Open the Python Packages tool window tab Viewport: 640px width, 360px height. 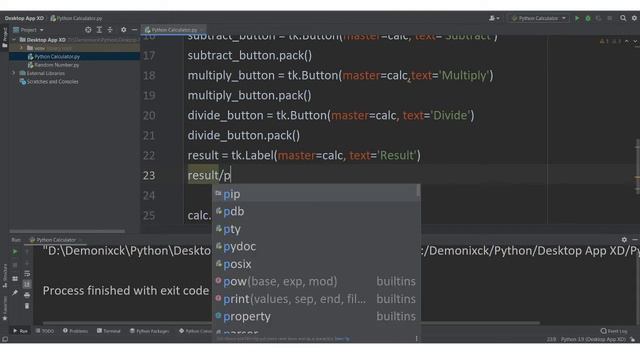149,331
